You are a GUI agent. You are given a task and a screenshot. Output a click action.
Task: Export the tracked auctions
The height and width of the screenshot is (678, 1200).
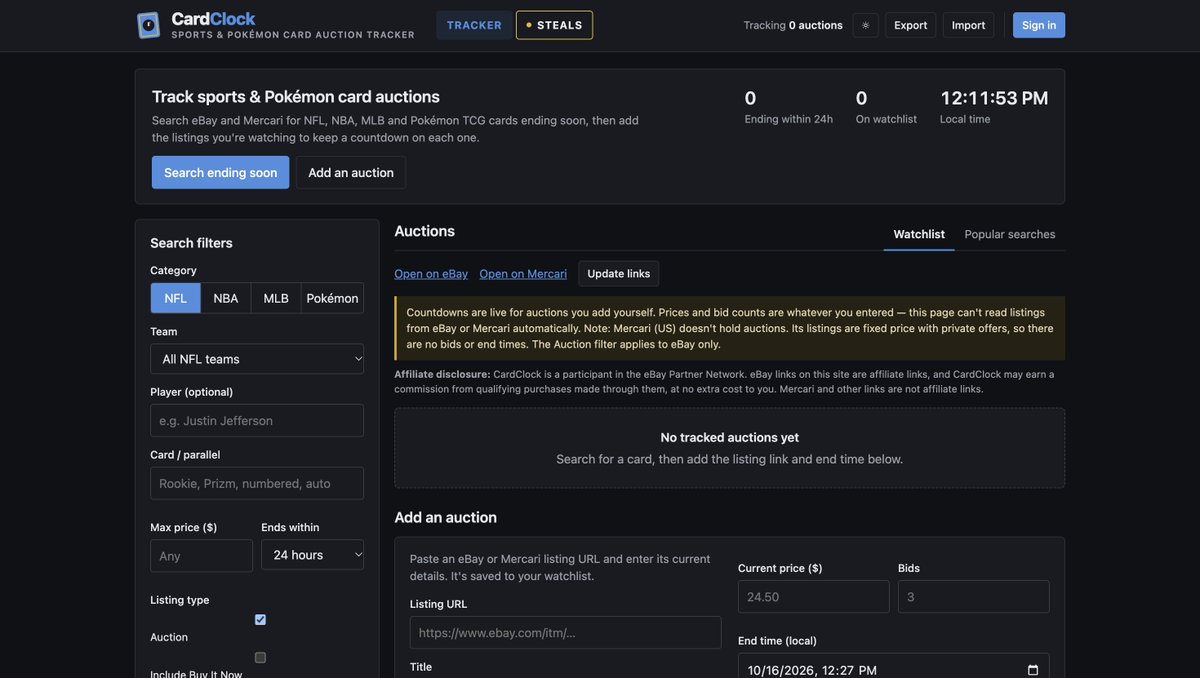tap(911, 25)
